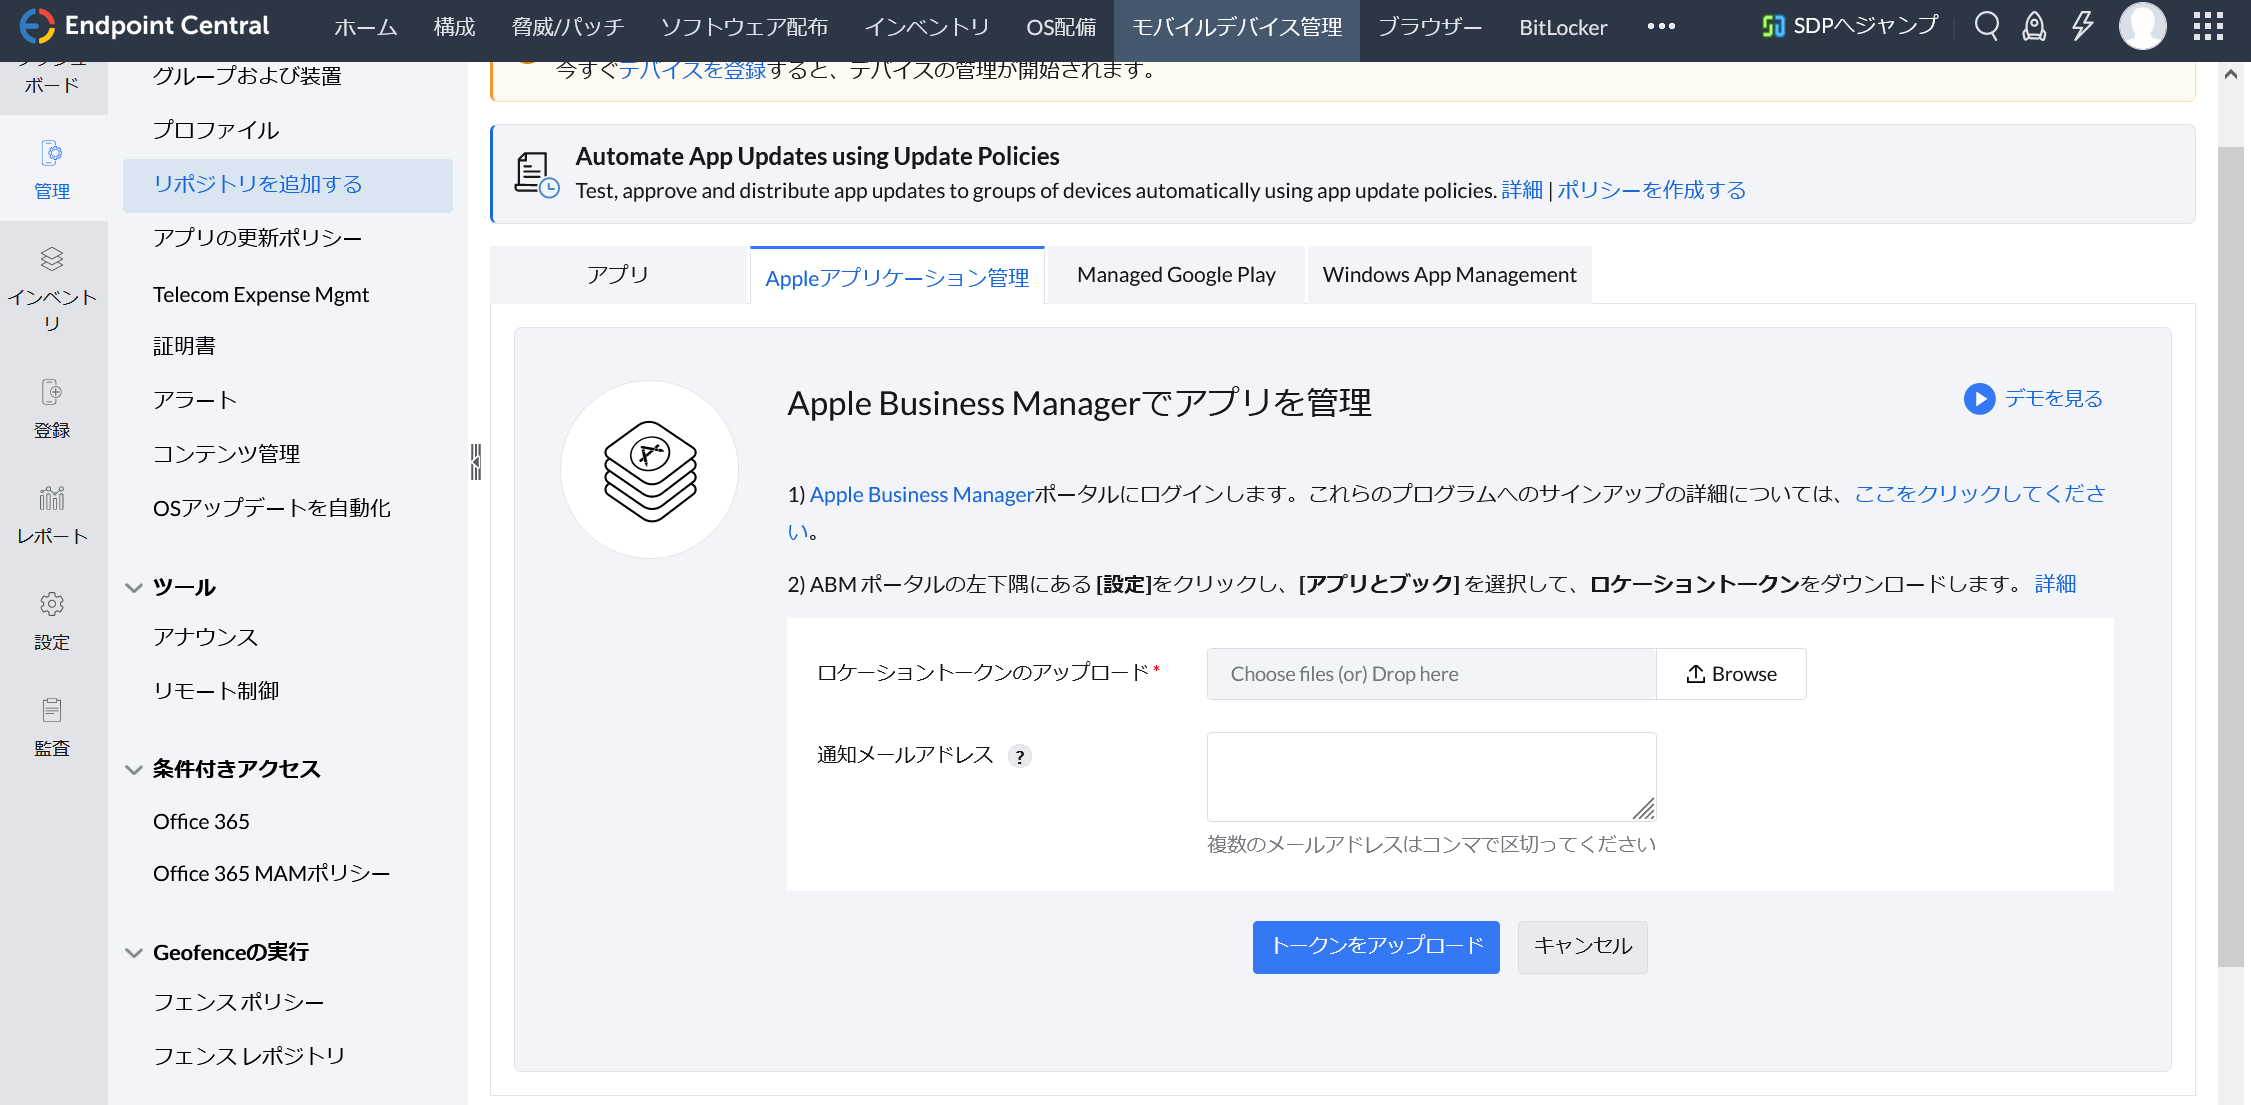Open the レポート sidebar icon
This screenshot has height=1105, width=2251.
(52, 514)
